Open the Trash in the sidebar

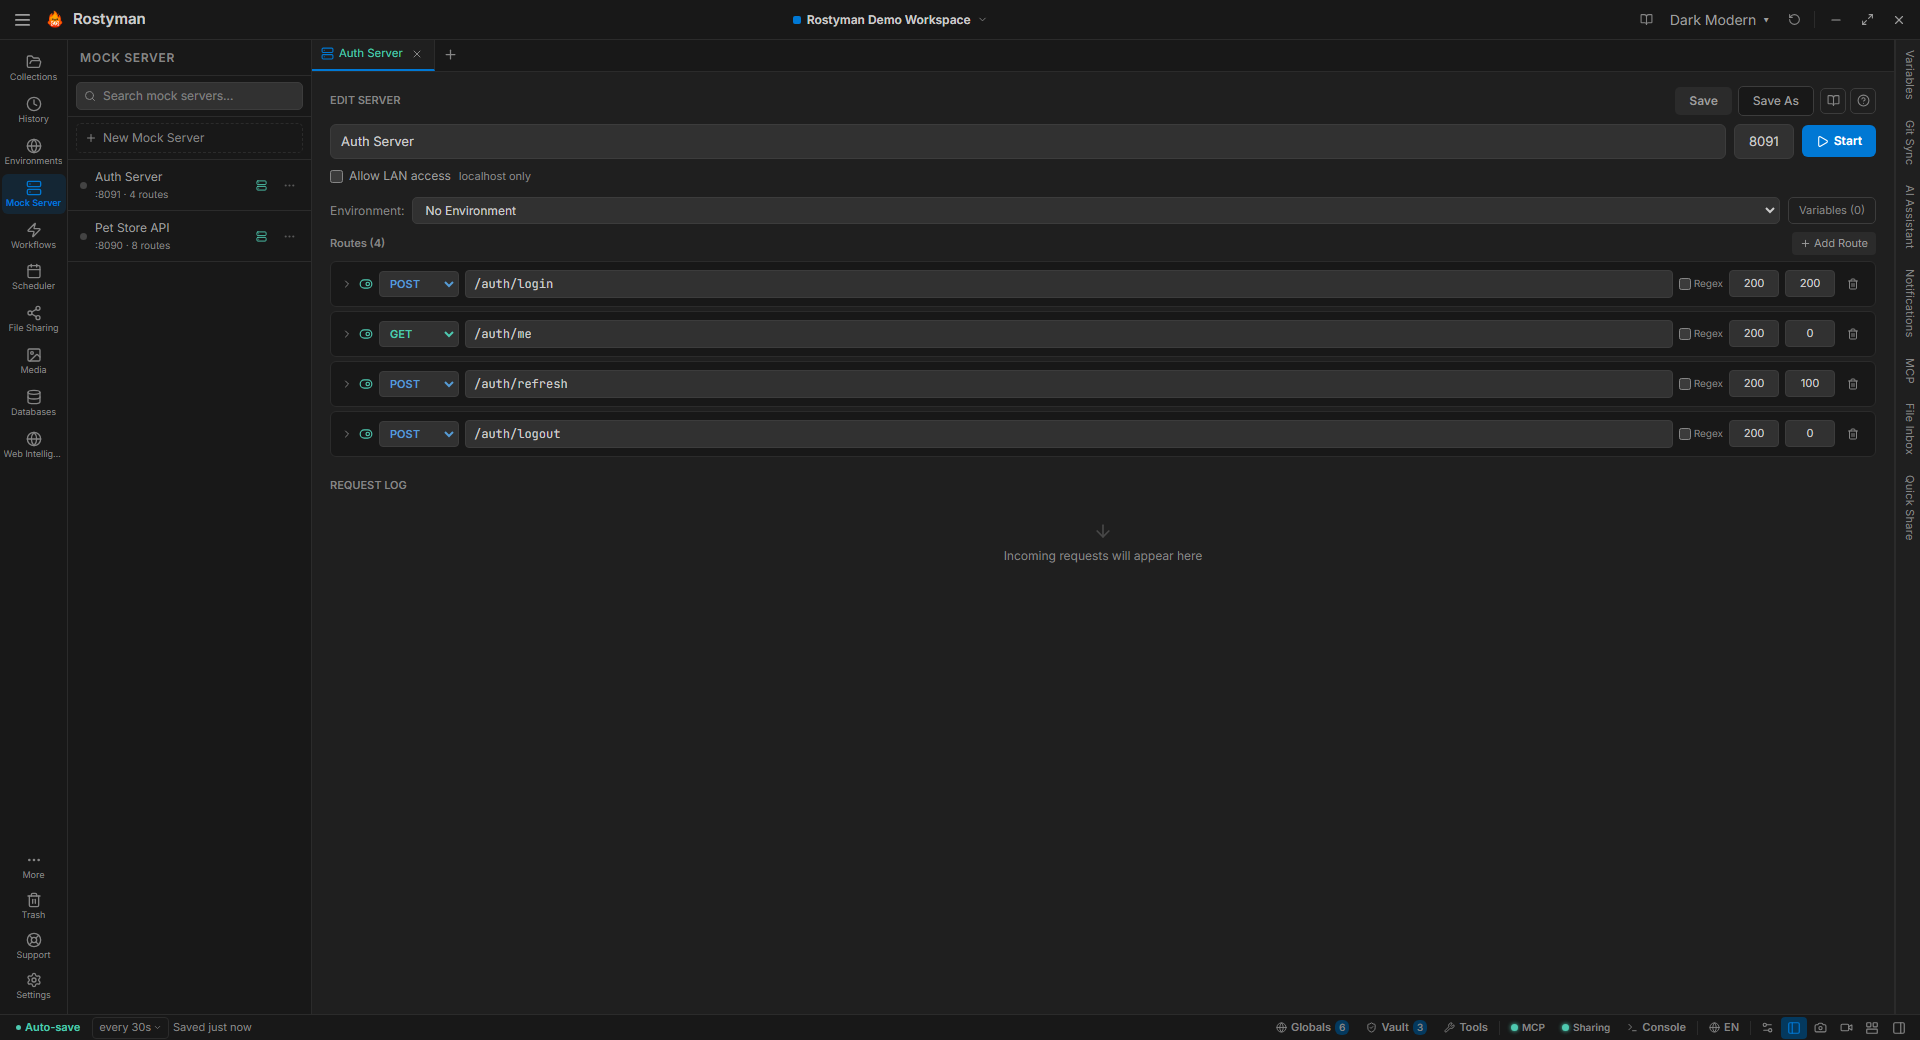tap(33, 906)
